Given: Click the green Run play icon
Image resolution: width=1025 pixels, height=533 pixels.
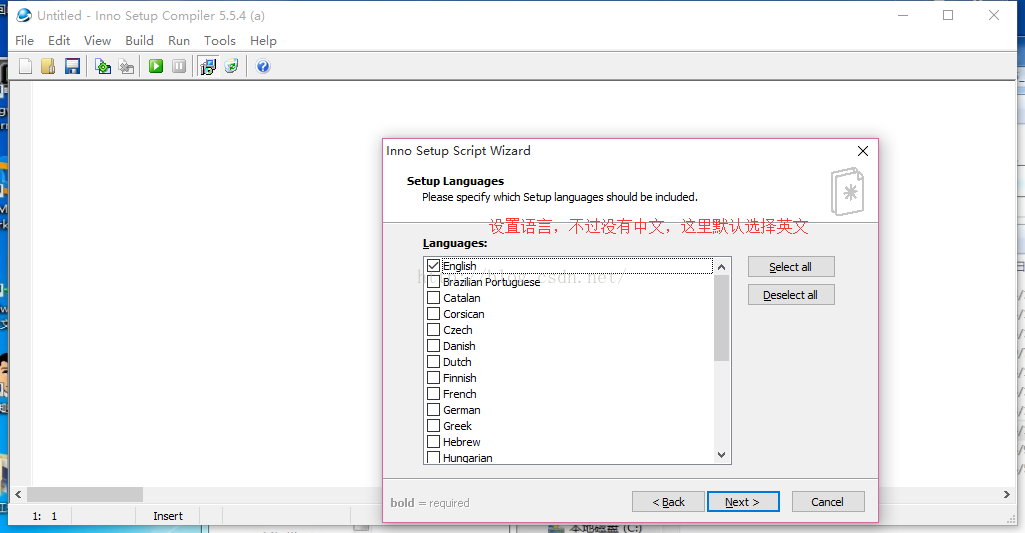Looking at the screenshot, I should click(x=156, y=66).
